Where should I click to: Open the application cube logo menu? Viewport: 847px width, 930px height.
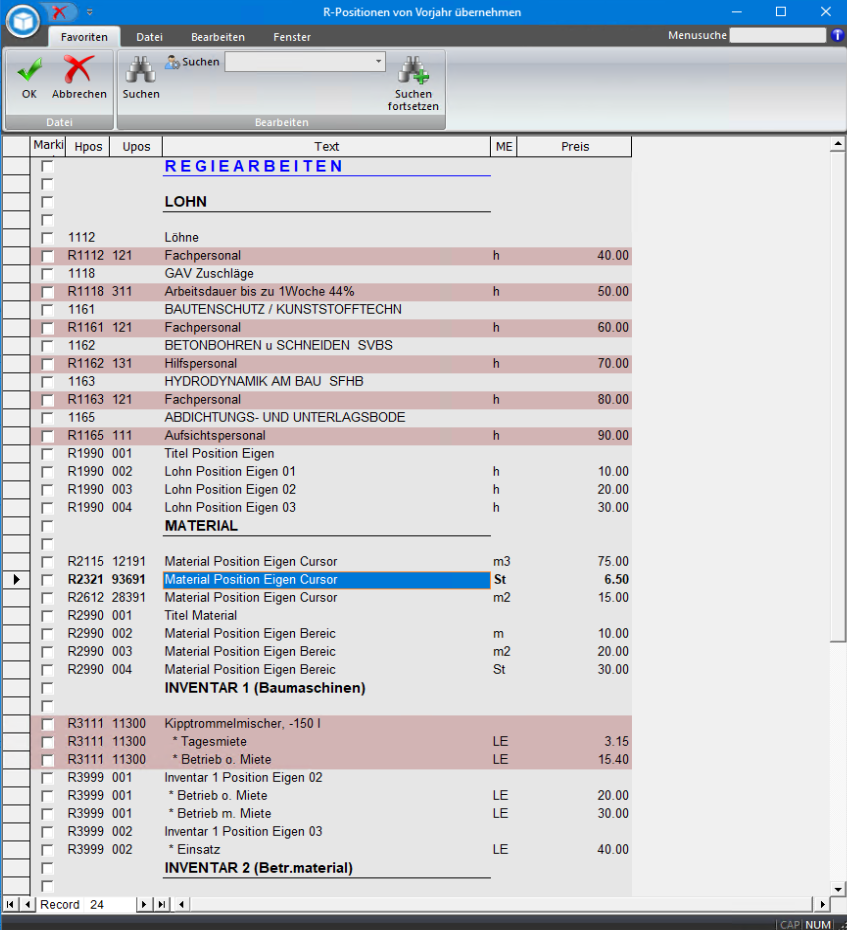23,21
